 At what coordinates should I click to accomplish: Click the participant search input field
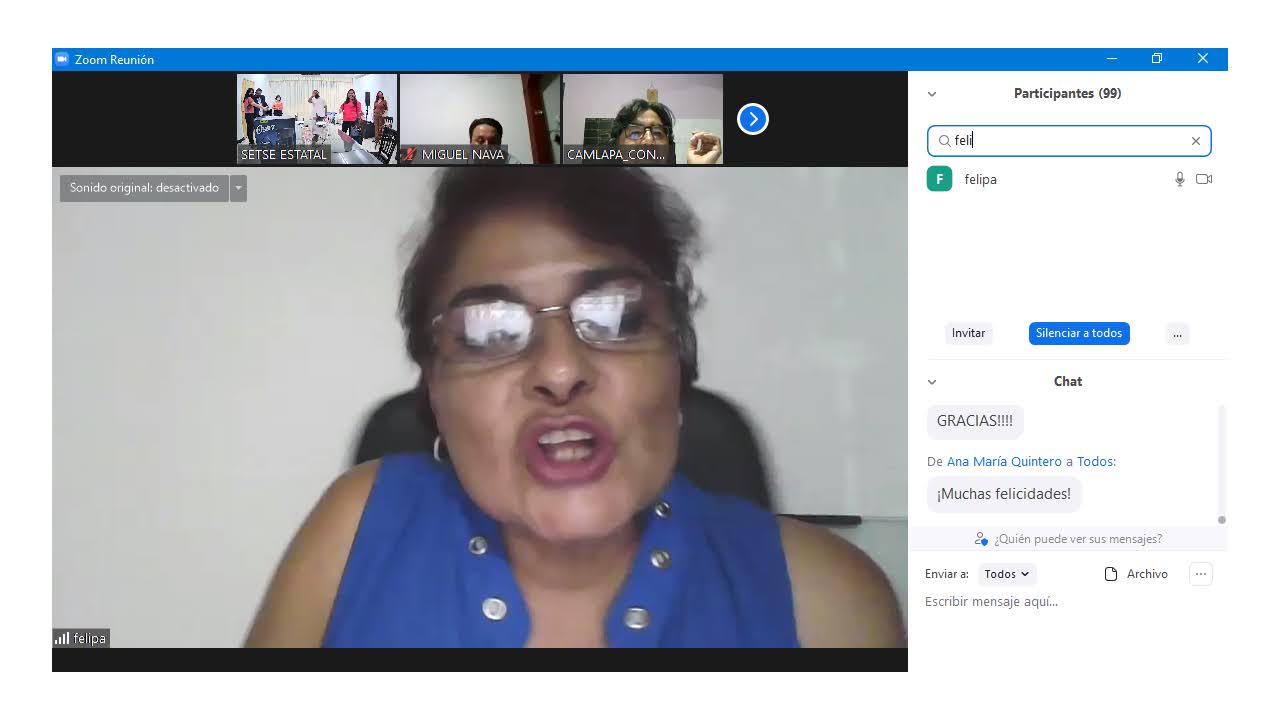coord(1069,141)
